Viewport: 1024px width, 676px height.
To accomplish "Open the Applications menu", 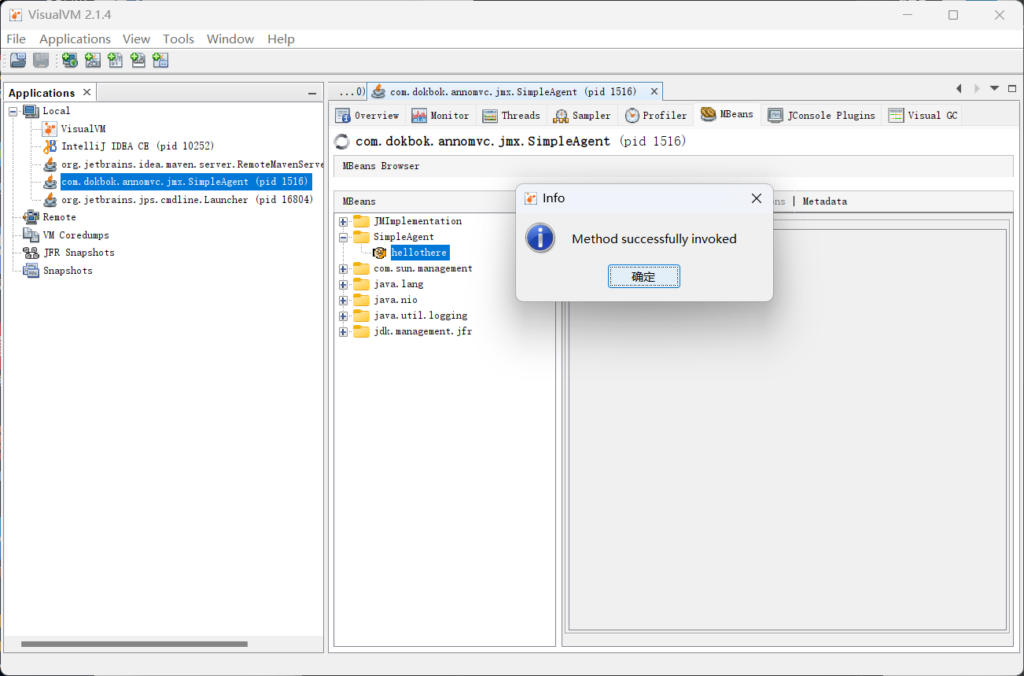I will pyautogui.click(x=75, y=39).
